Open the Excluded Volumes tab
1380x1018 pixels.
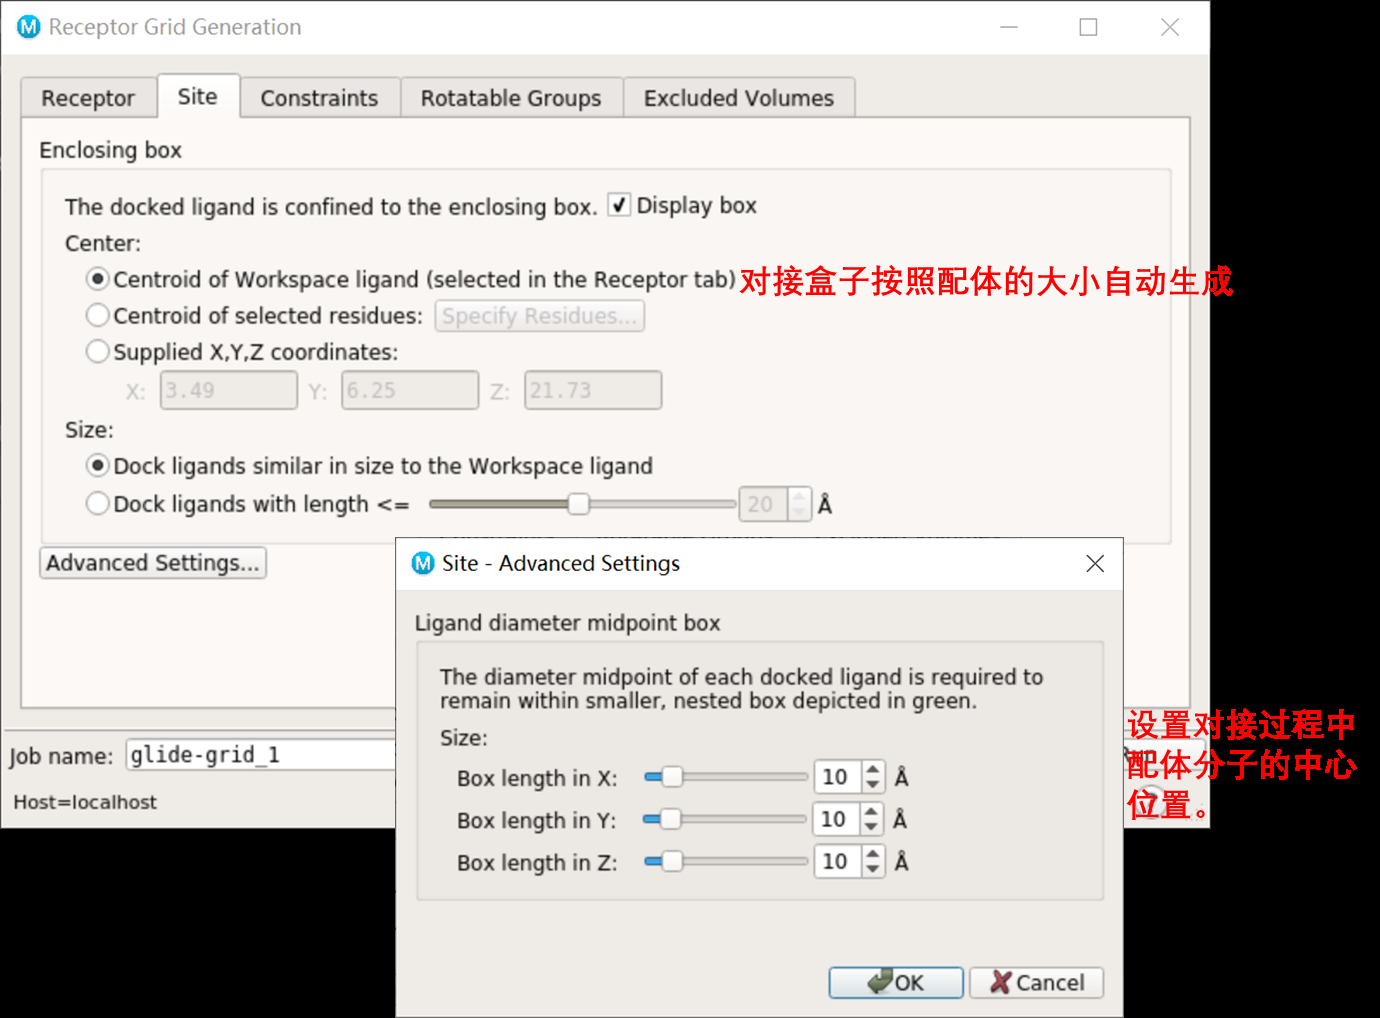coord(739,98)
